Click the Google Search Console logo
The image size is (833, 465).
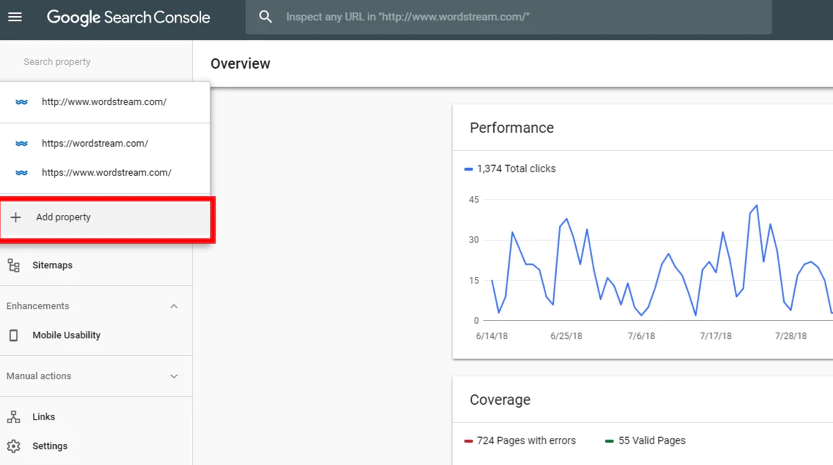(128, 18)
